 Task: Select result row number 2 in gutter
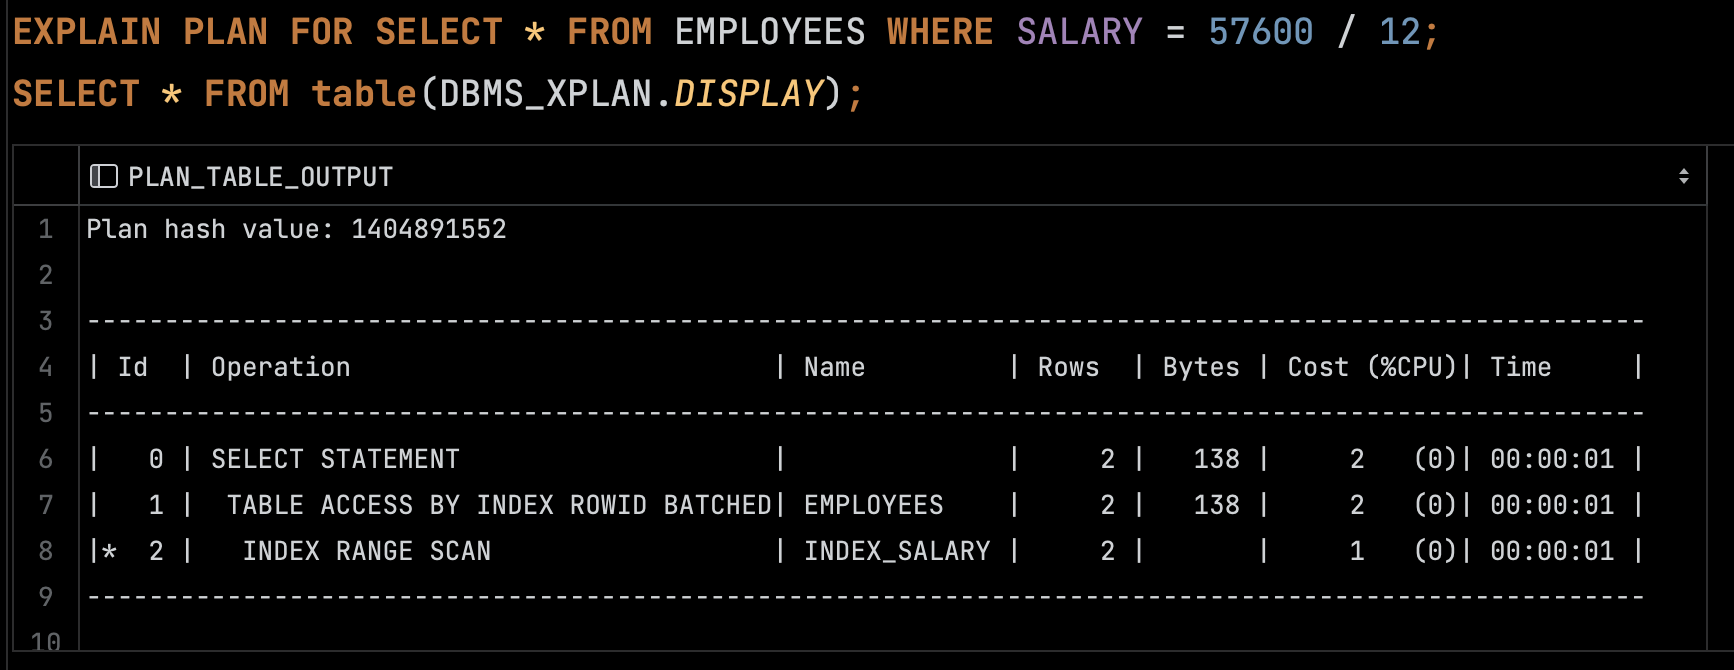click(46, 275)
